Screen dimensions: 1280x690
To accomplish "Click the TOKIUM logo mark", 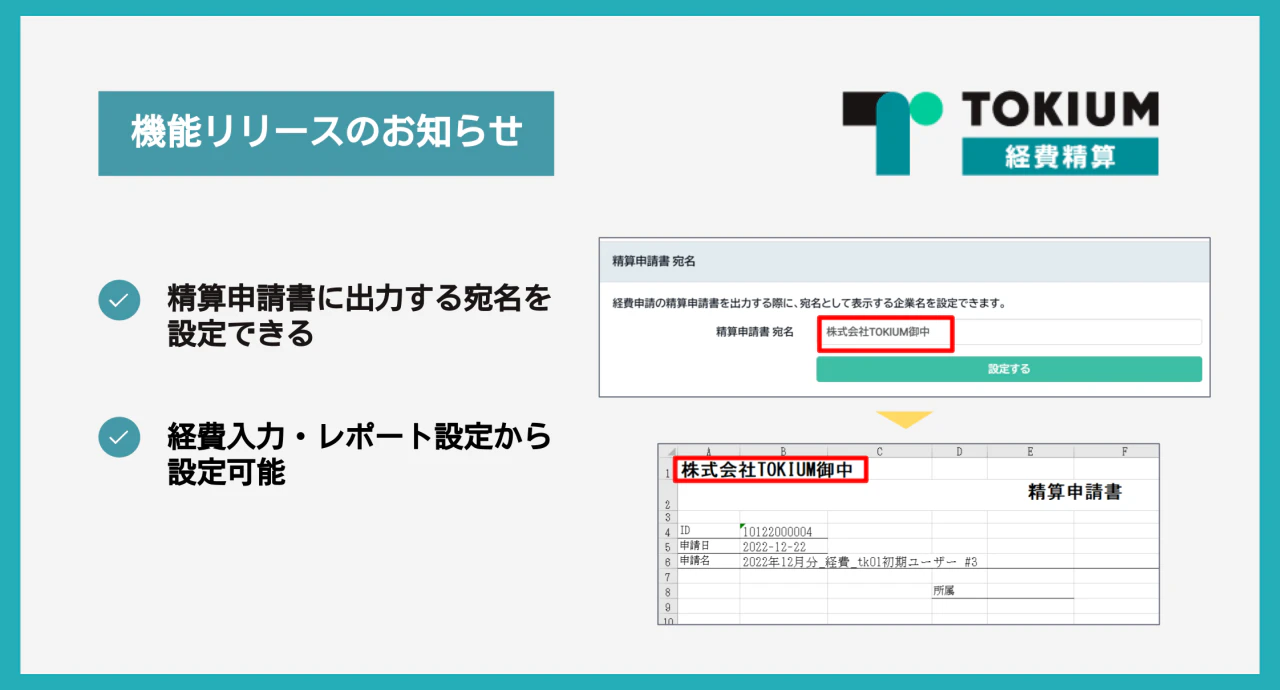I will click(893, 133).
